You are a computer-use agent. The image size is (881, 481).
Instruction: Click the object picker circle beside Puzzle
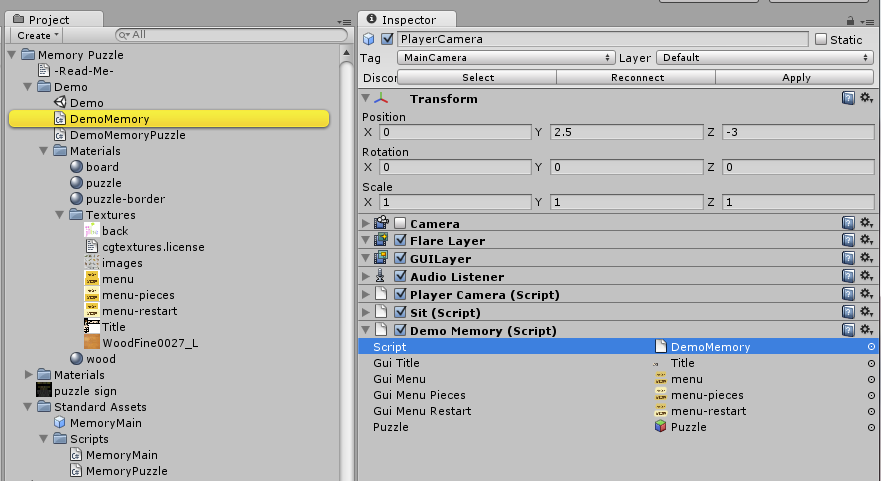[x=871, y=427]
